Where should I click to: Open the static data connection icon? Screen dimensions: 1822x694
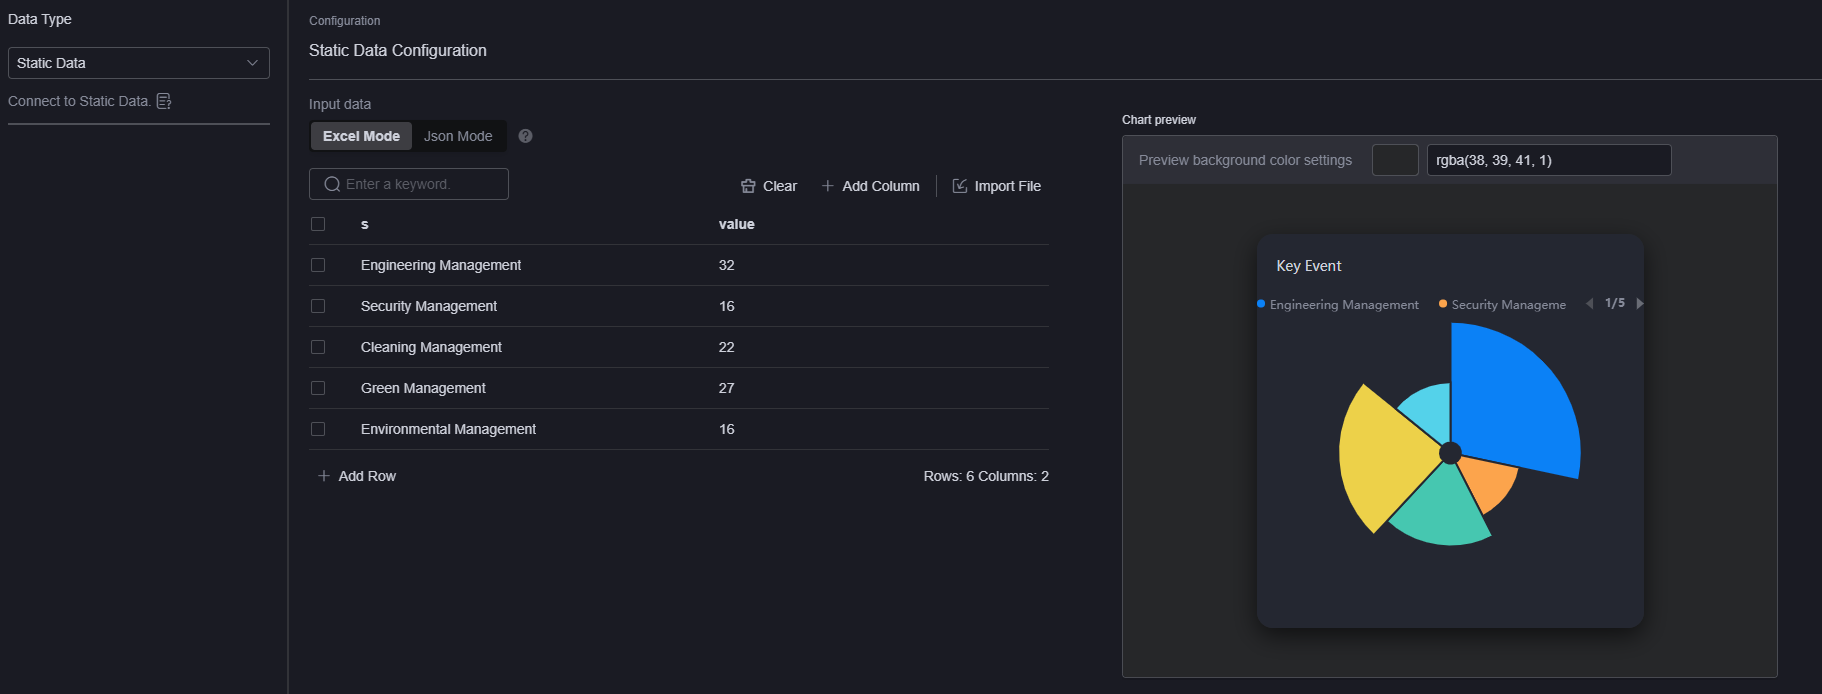(164, 101)
